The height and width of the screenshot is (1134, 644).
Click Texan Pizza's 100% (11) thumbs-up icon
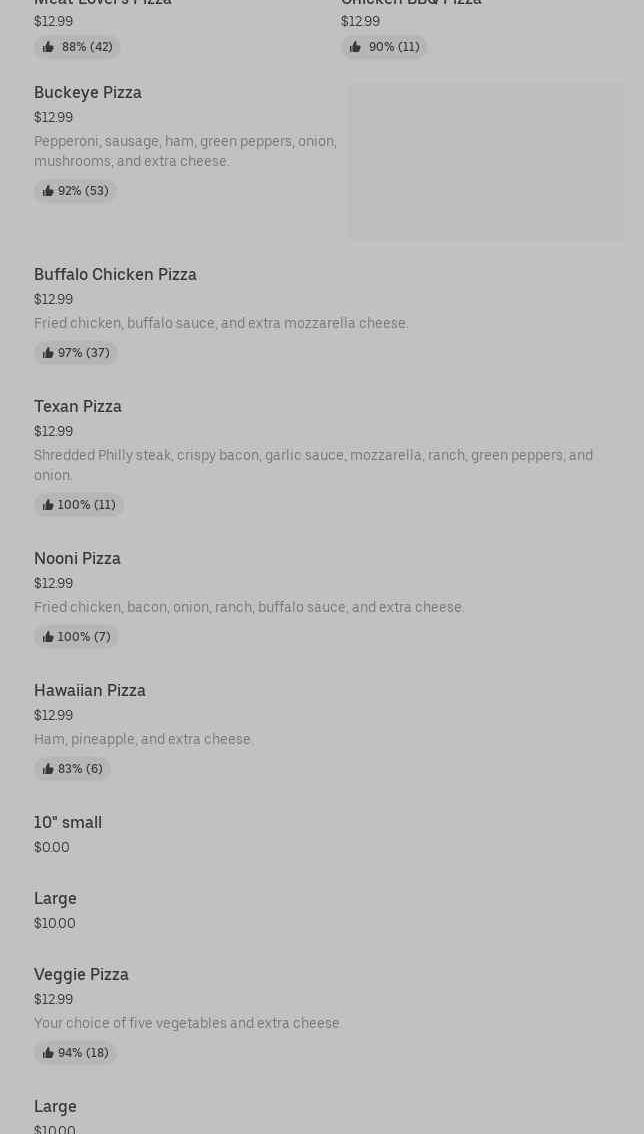click(x=48, y=505)
